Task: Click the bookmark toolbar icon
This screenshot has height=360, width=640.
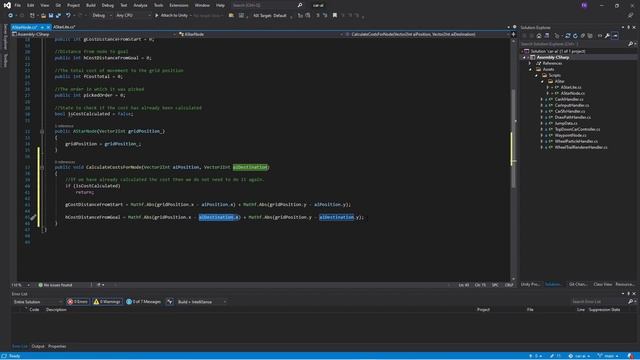Action: [x=335, y=16]
